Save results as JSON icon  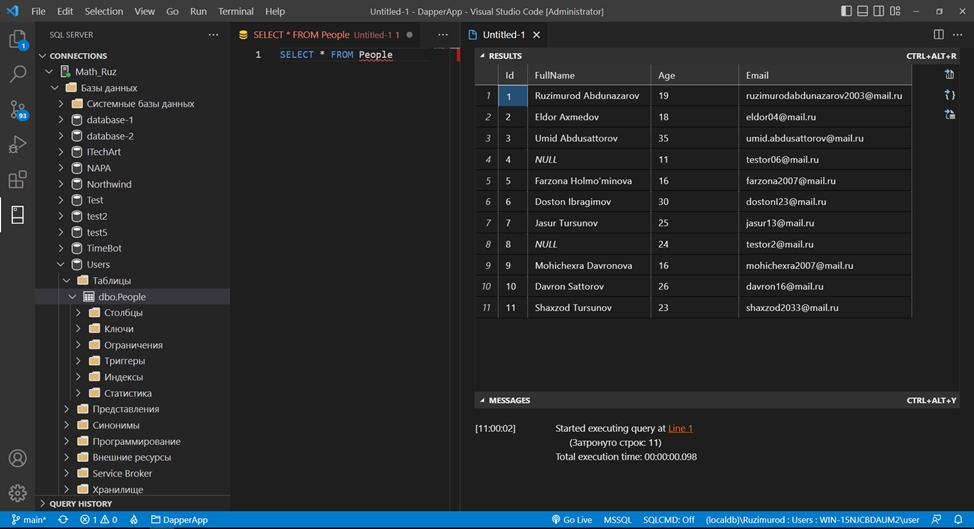click(x=949, y=94)
